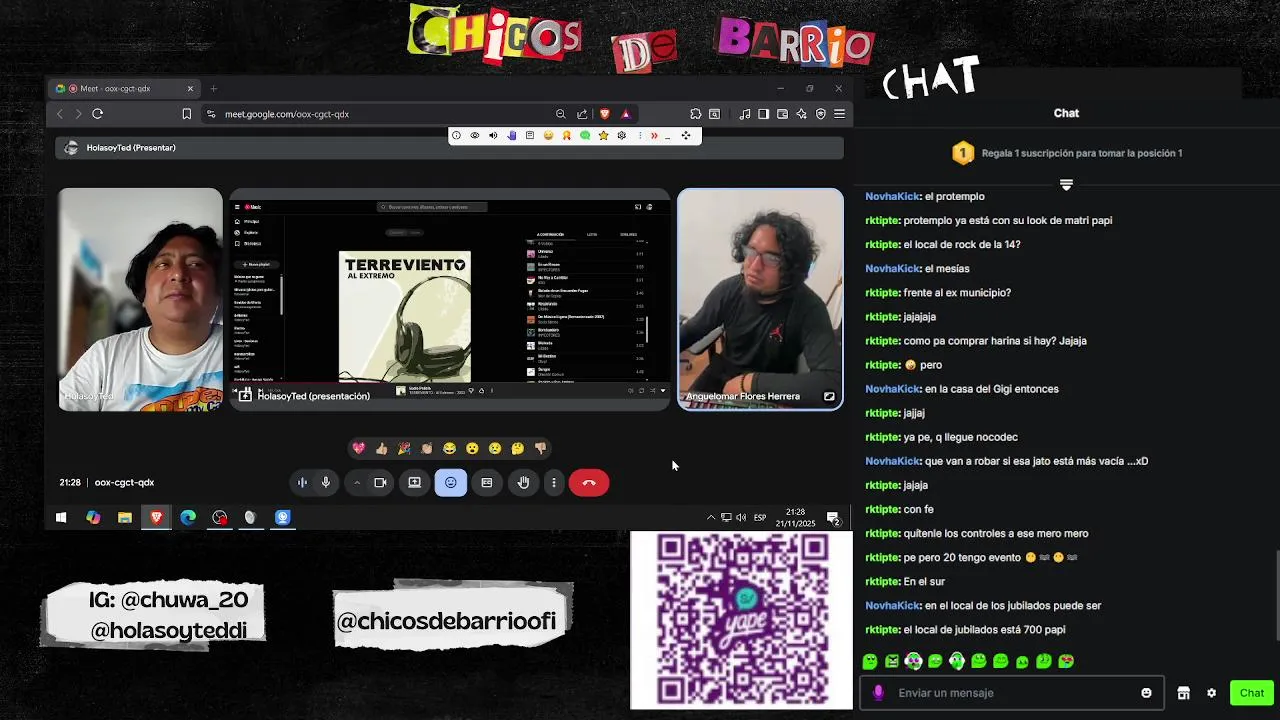Open Microsoft Edge from taskbar

coord(188,517)
